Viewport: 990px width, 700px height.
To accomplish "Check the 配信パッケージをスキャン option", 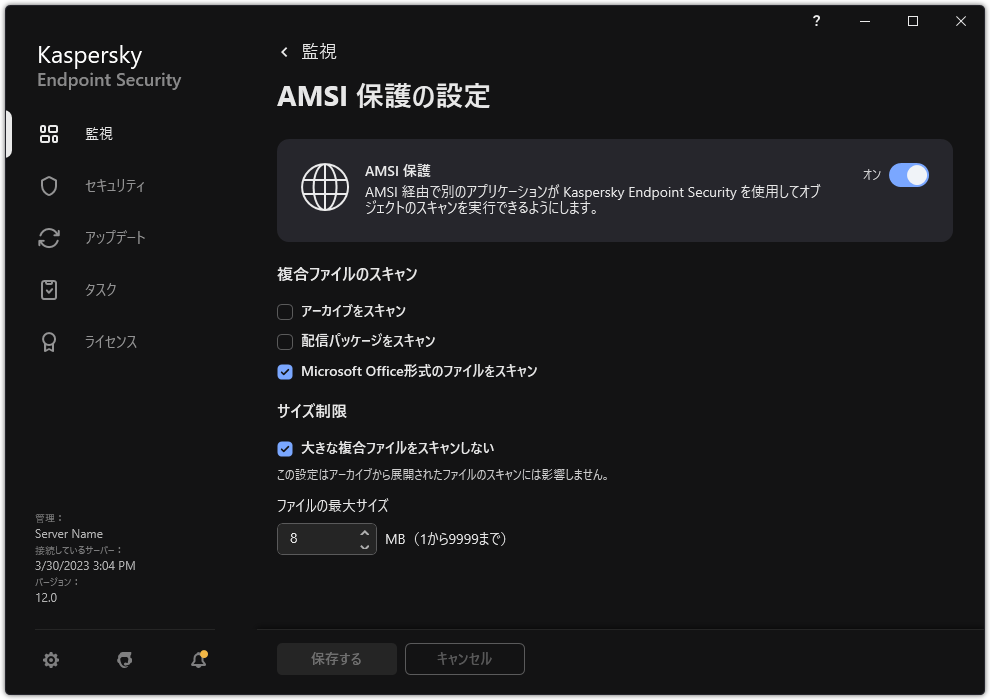I will [284, 342].
